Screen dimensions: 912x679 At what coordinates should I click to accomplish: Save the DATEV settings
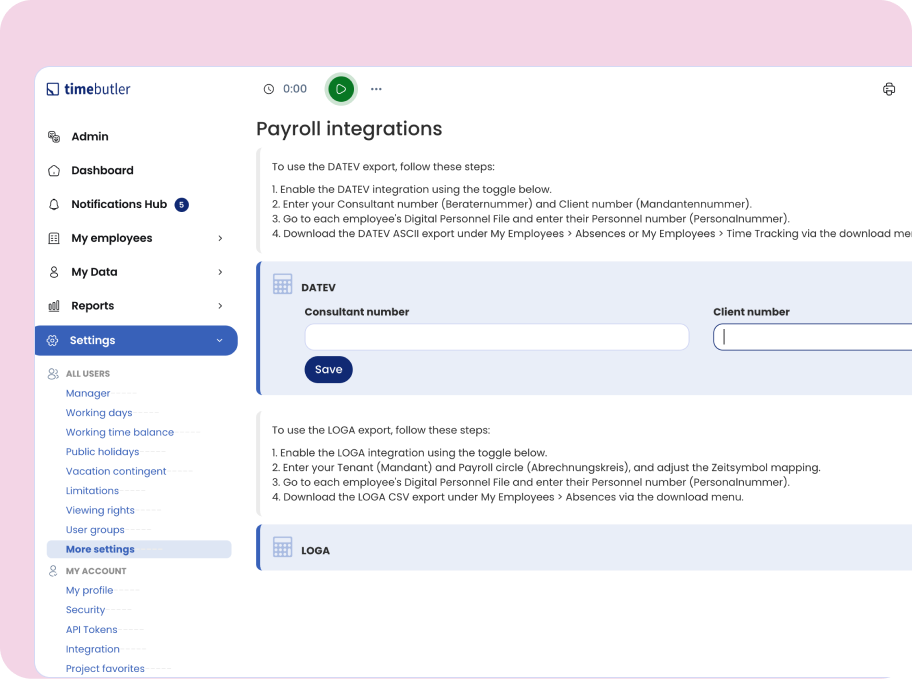tap(329, 369)
